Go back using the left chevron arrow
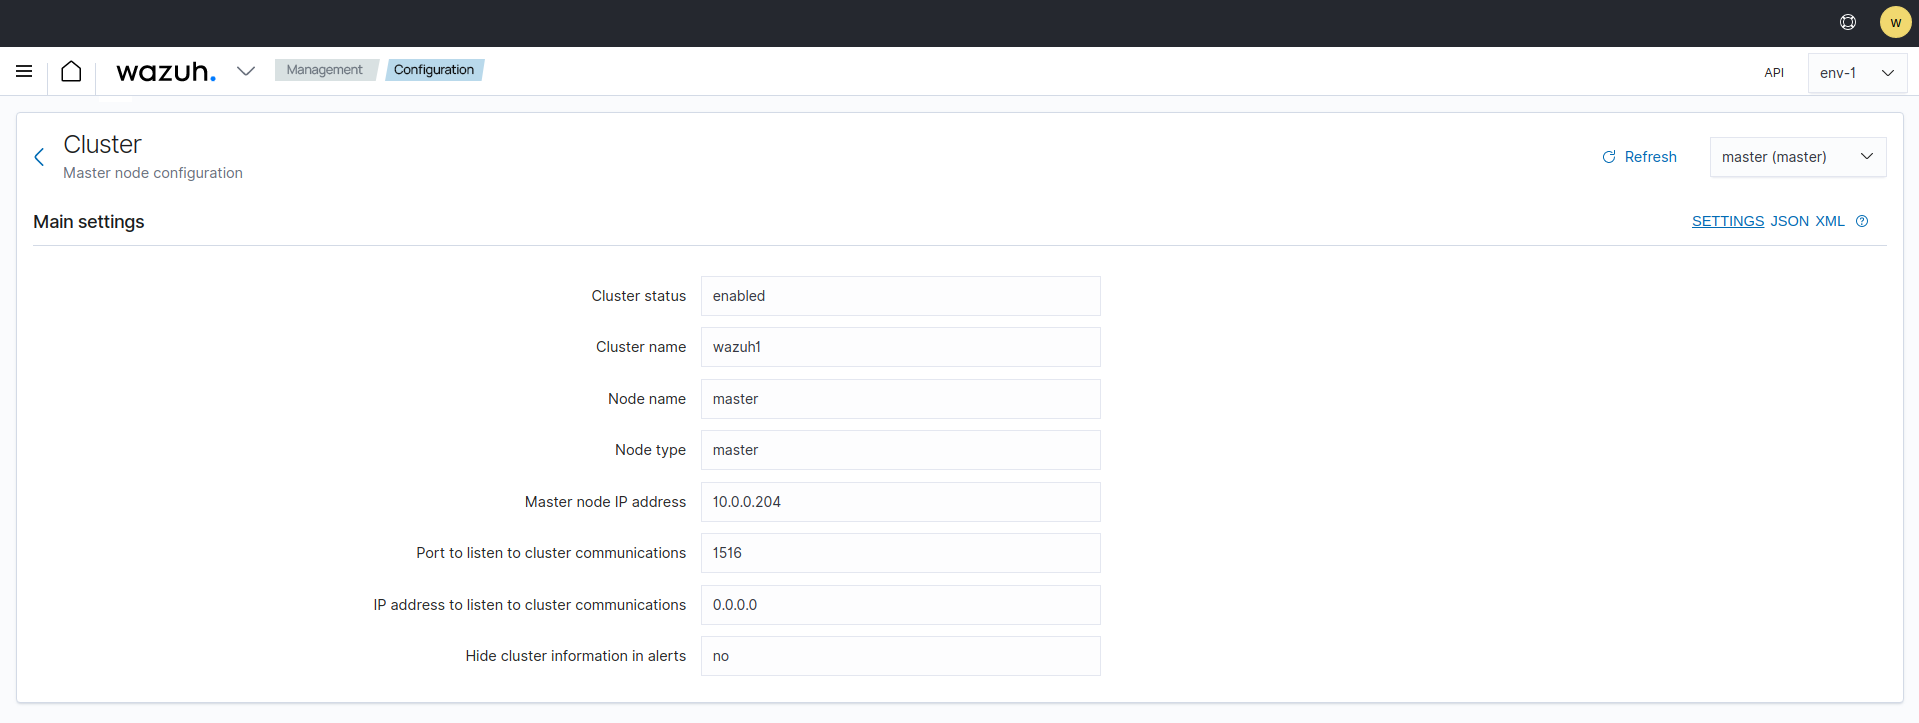The image size is (1919, 723). (x=39, y=157)
